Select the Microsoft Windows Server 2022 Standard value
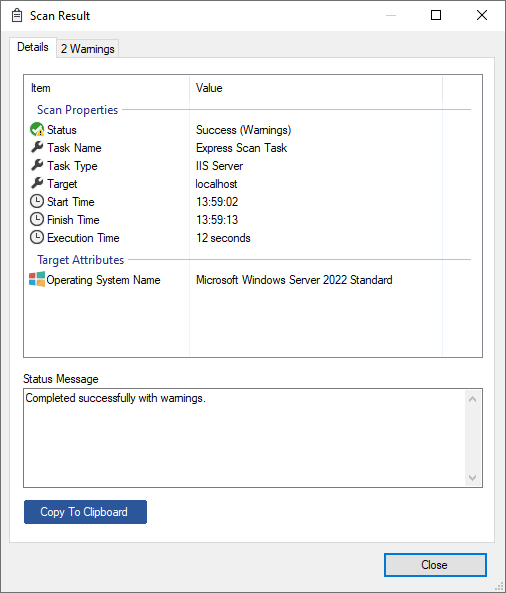Viewport: 506px width, 593px height. [294, 280]
